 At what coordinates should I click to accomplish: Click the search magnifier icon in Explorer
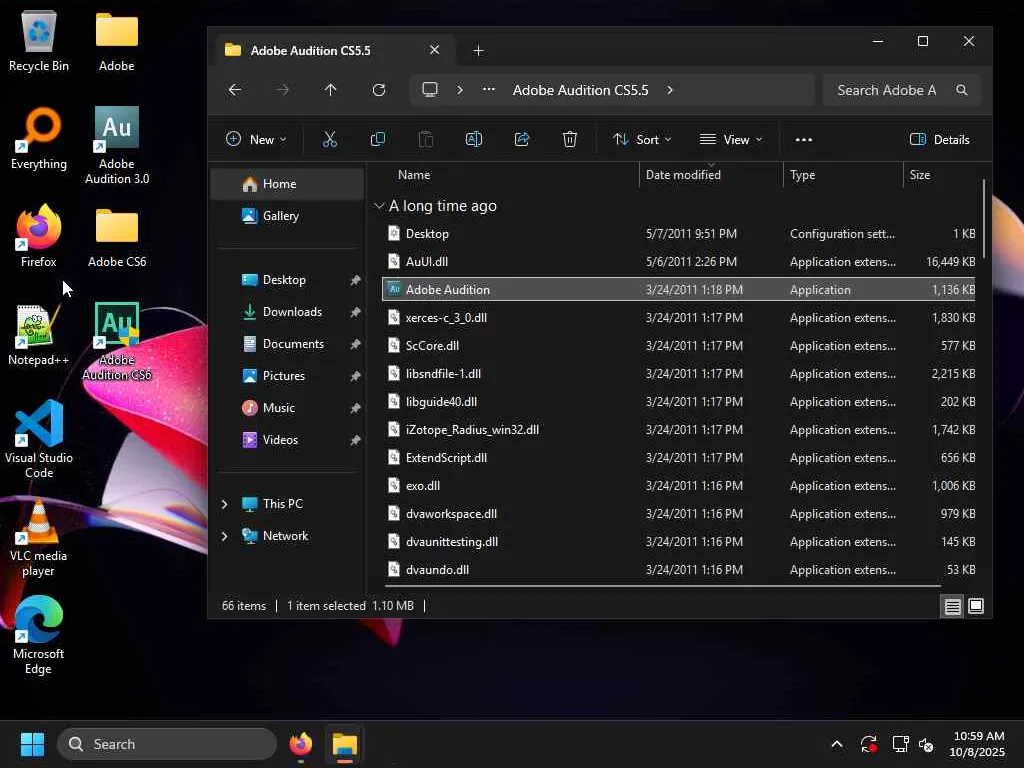[x=961, y=89]
